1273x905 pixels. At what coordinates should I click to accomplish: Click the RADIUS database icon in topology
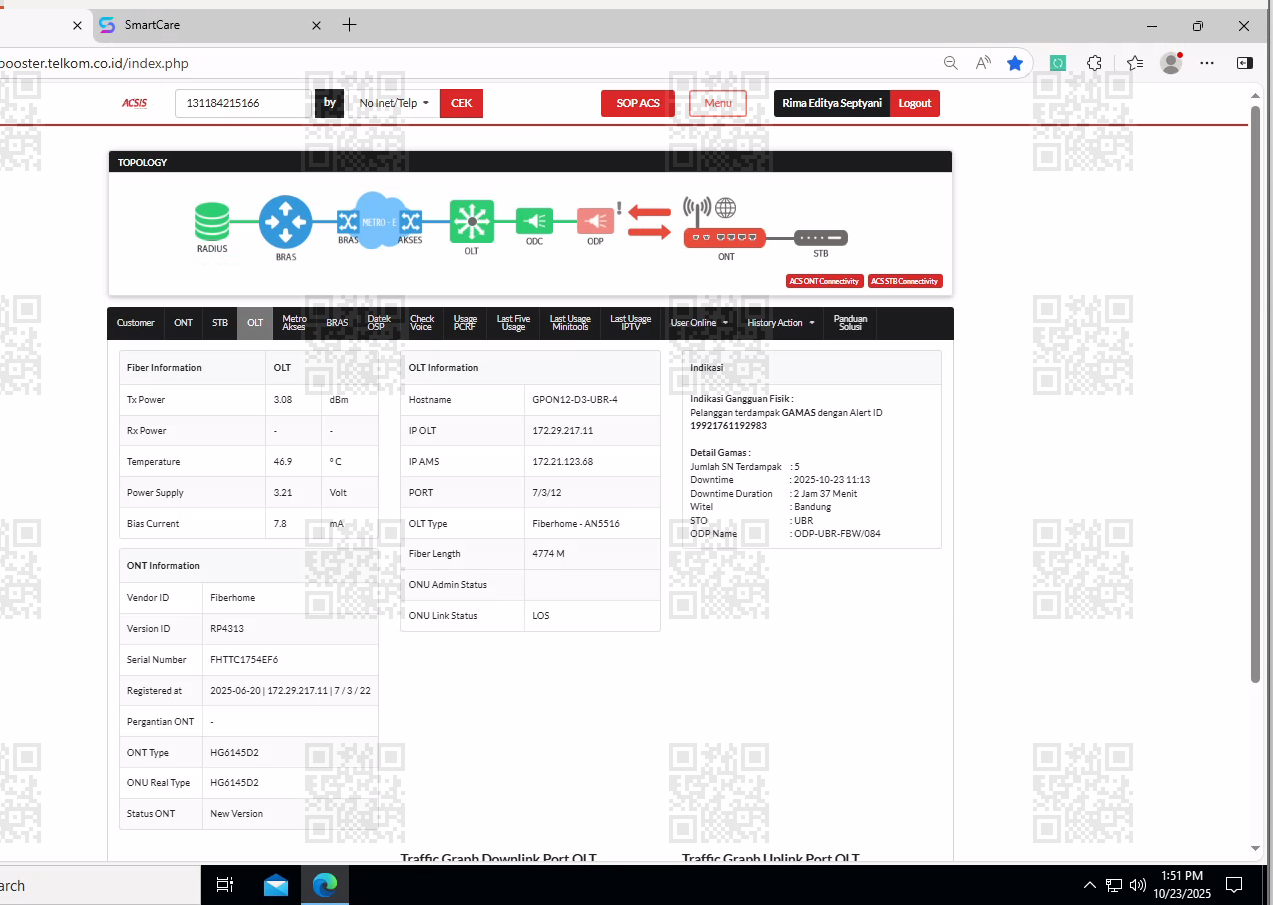[212, 221]
